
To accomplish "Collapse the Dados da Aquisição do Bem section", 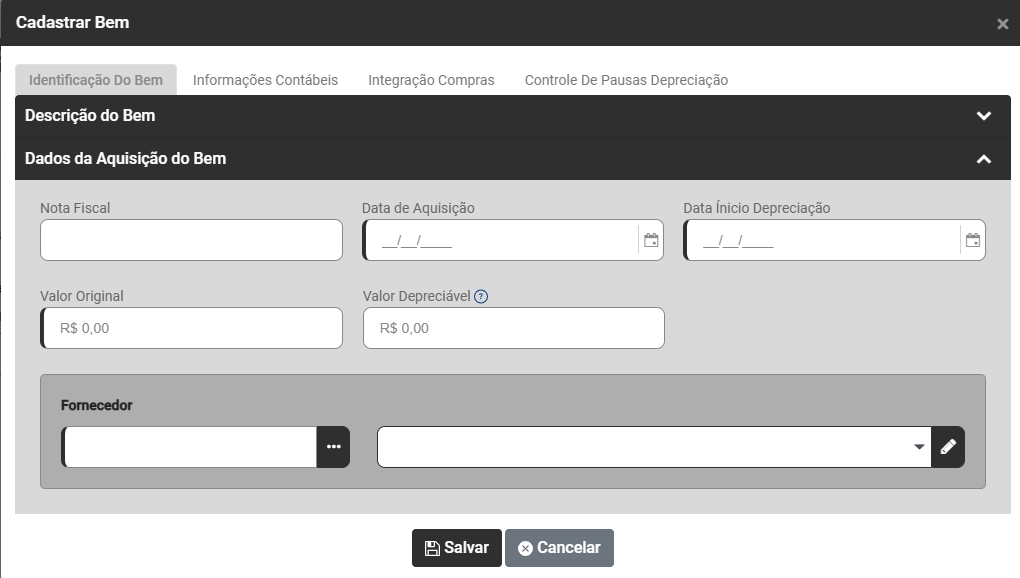I will tap(984, 159).
